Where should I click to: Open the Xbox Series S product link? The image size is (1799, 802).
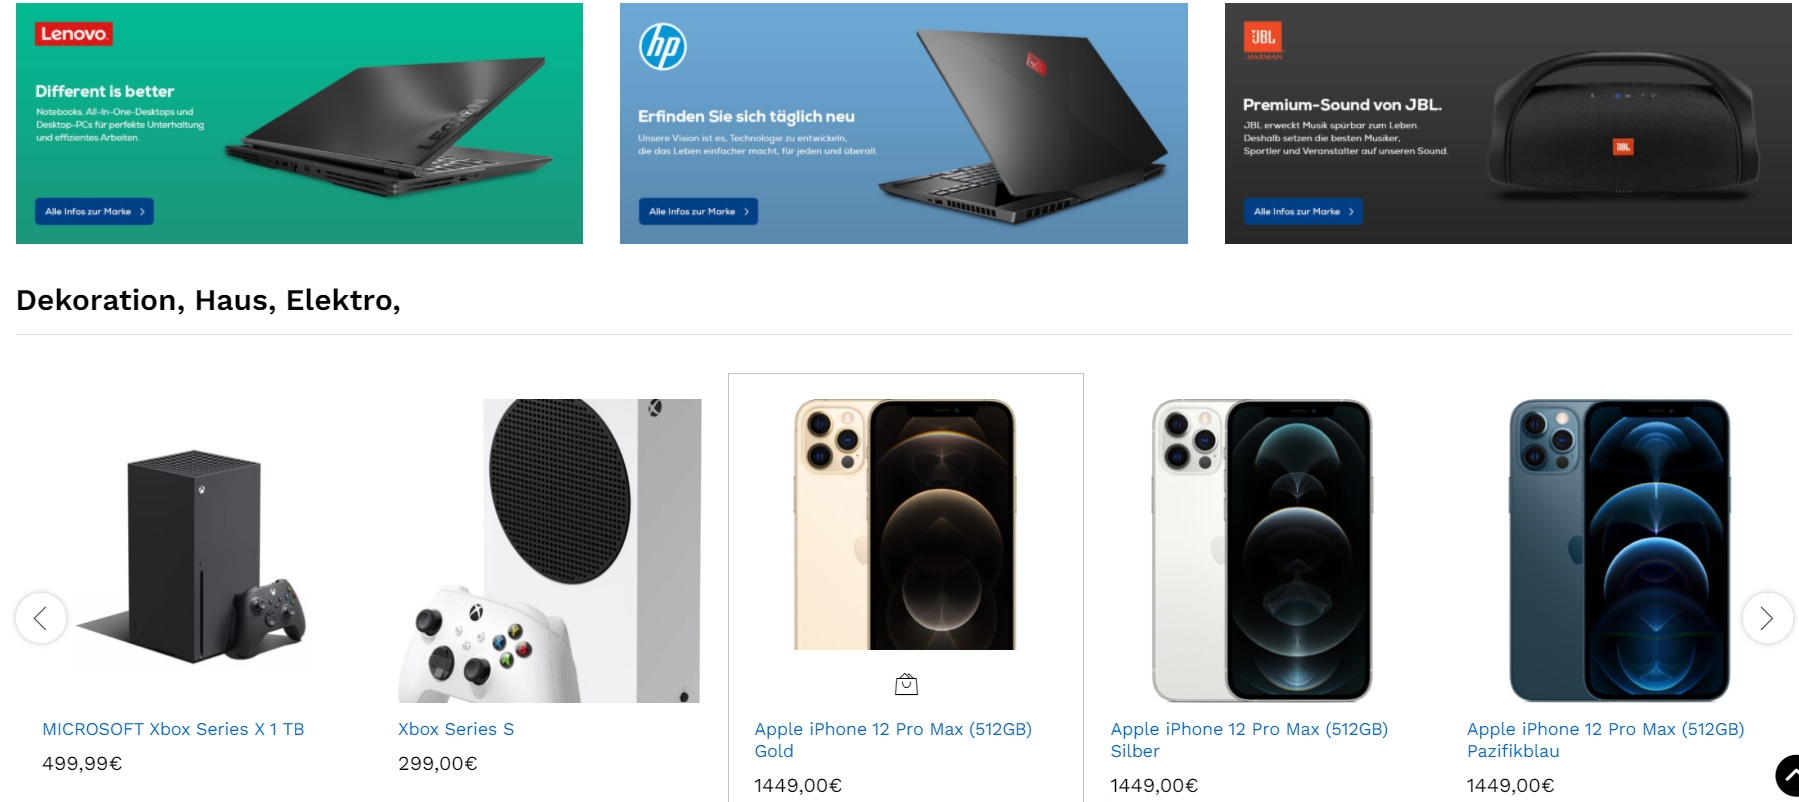pos(456,729)
